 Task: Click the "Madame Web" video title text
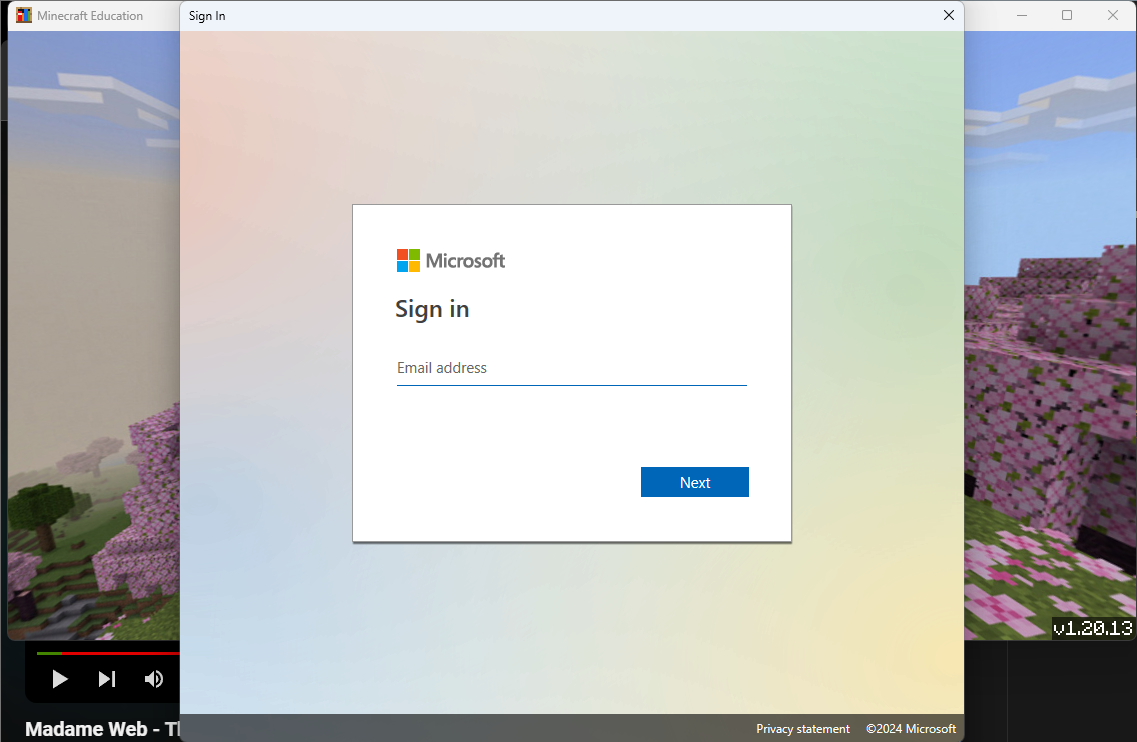click(x=102, y=729)
